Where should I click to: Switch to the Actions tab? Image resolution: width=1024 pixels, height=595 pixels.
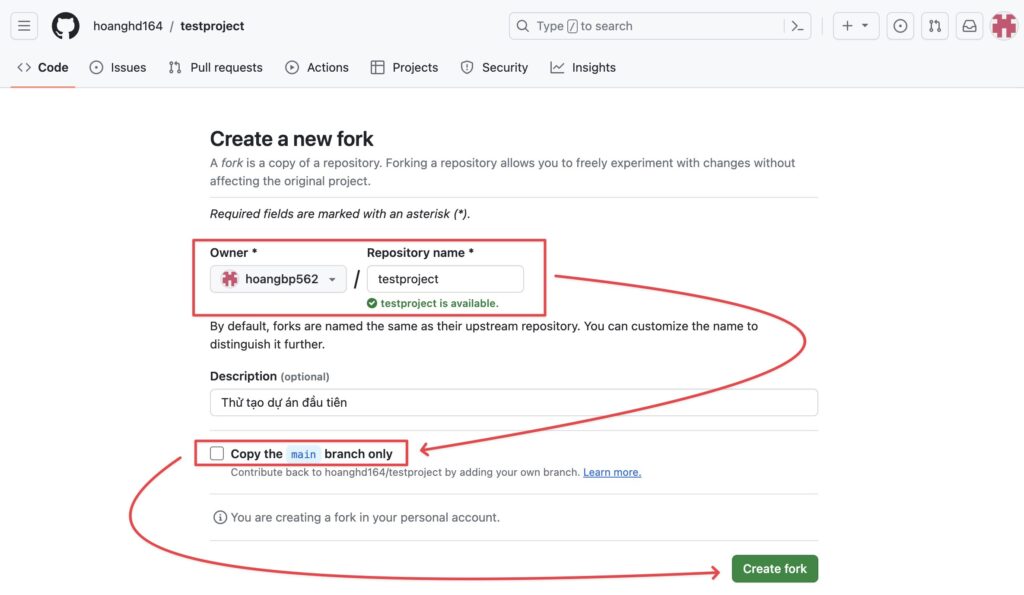[317, 67]
